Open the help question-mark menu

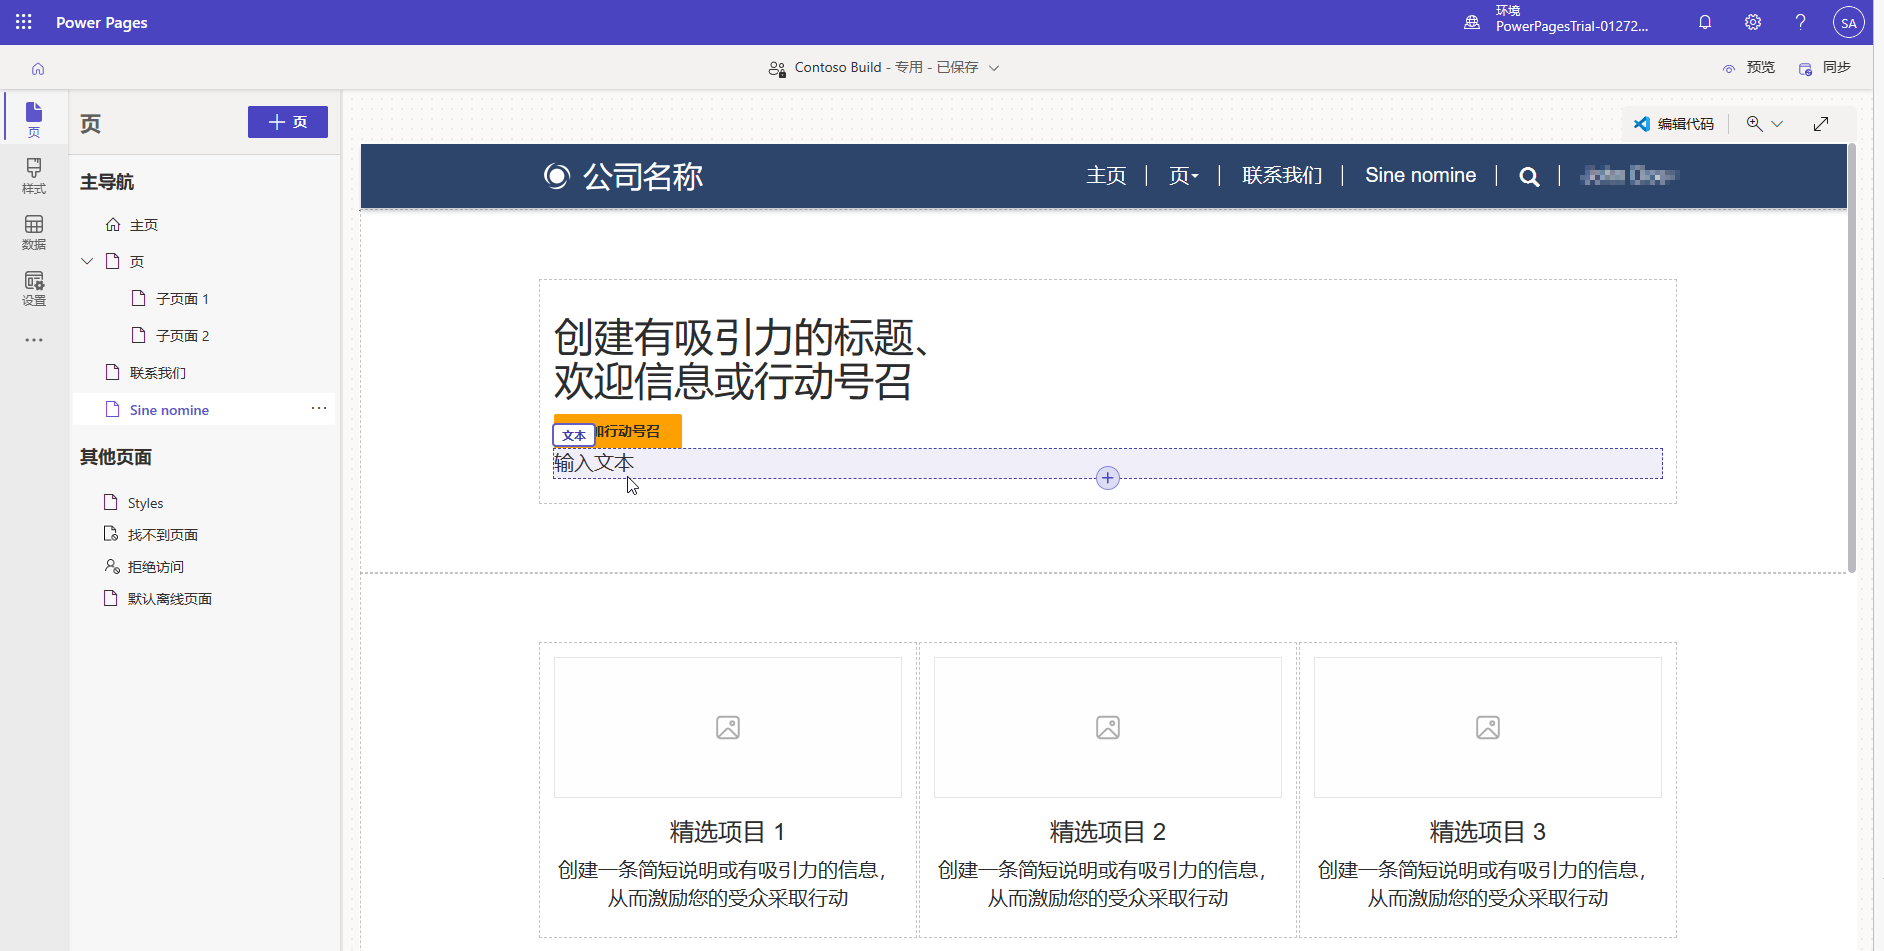click(1799, 22)
